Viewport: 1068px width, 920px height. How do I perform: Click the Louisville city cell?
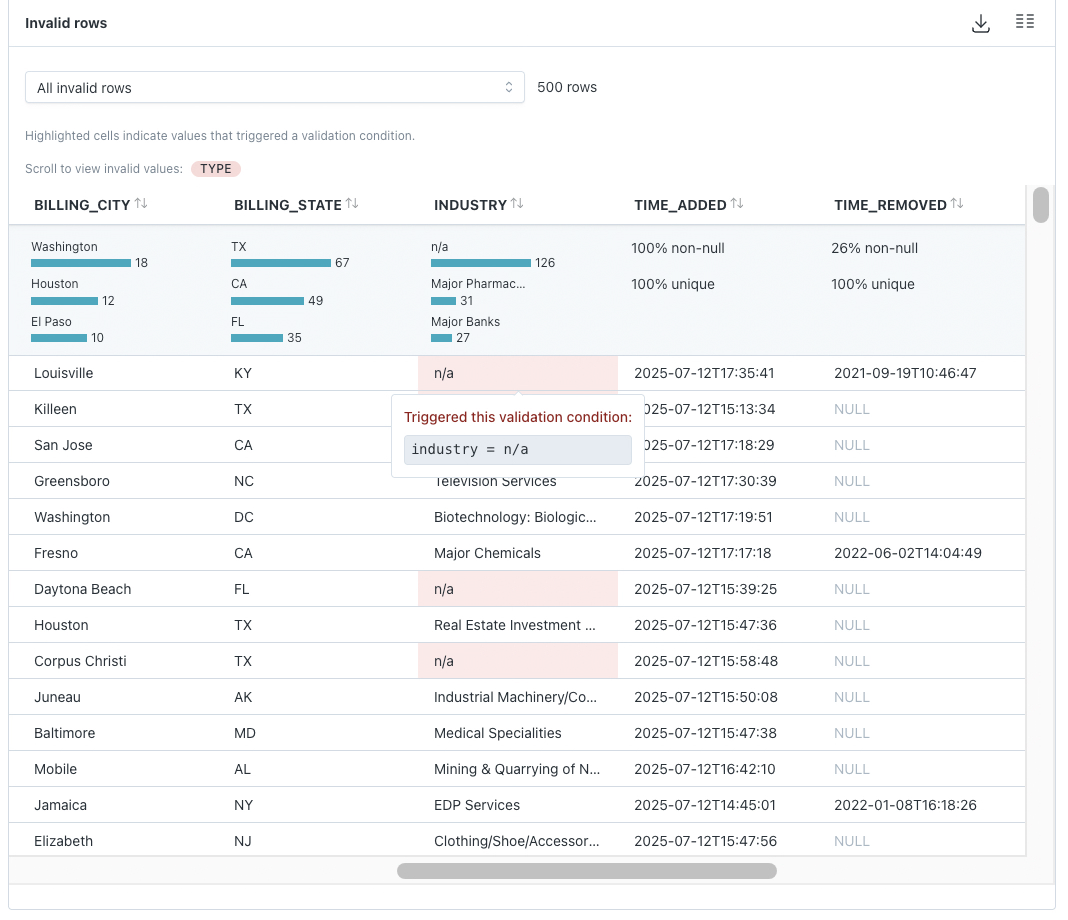[63, 373]
